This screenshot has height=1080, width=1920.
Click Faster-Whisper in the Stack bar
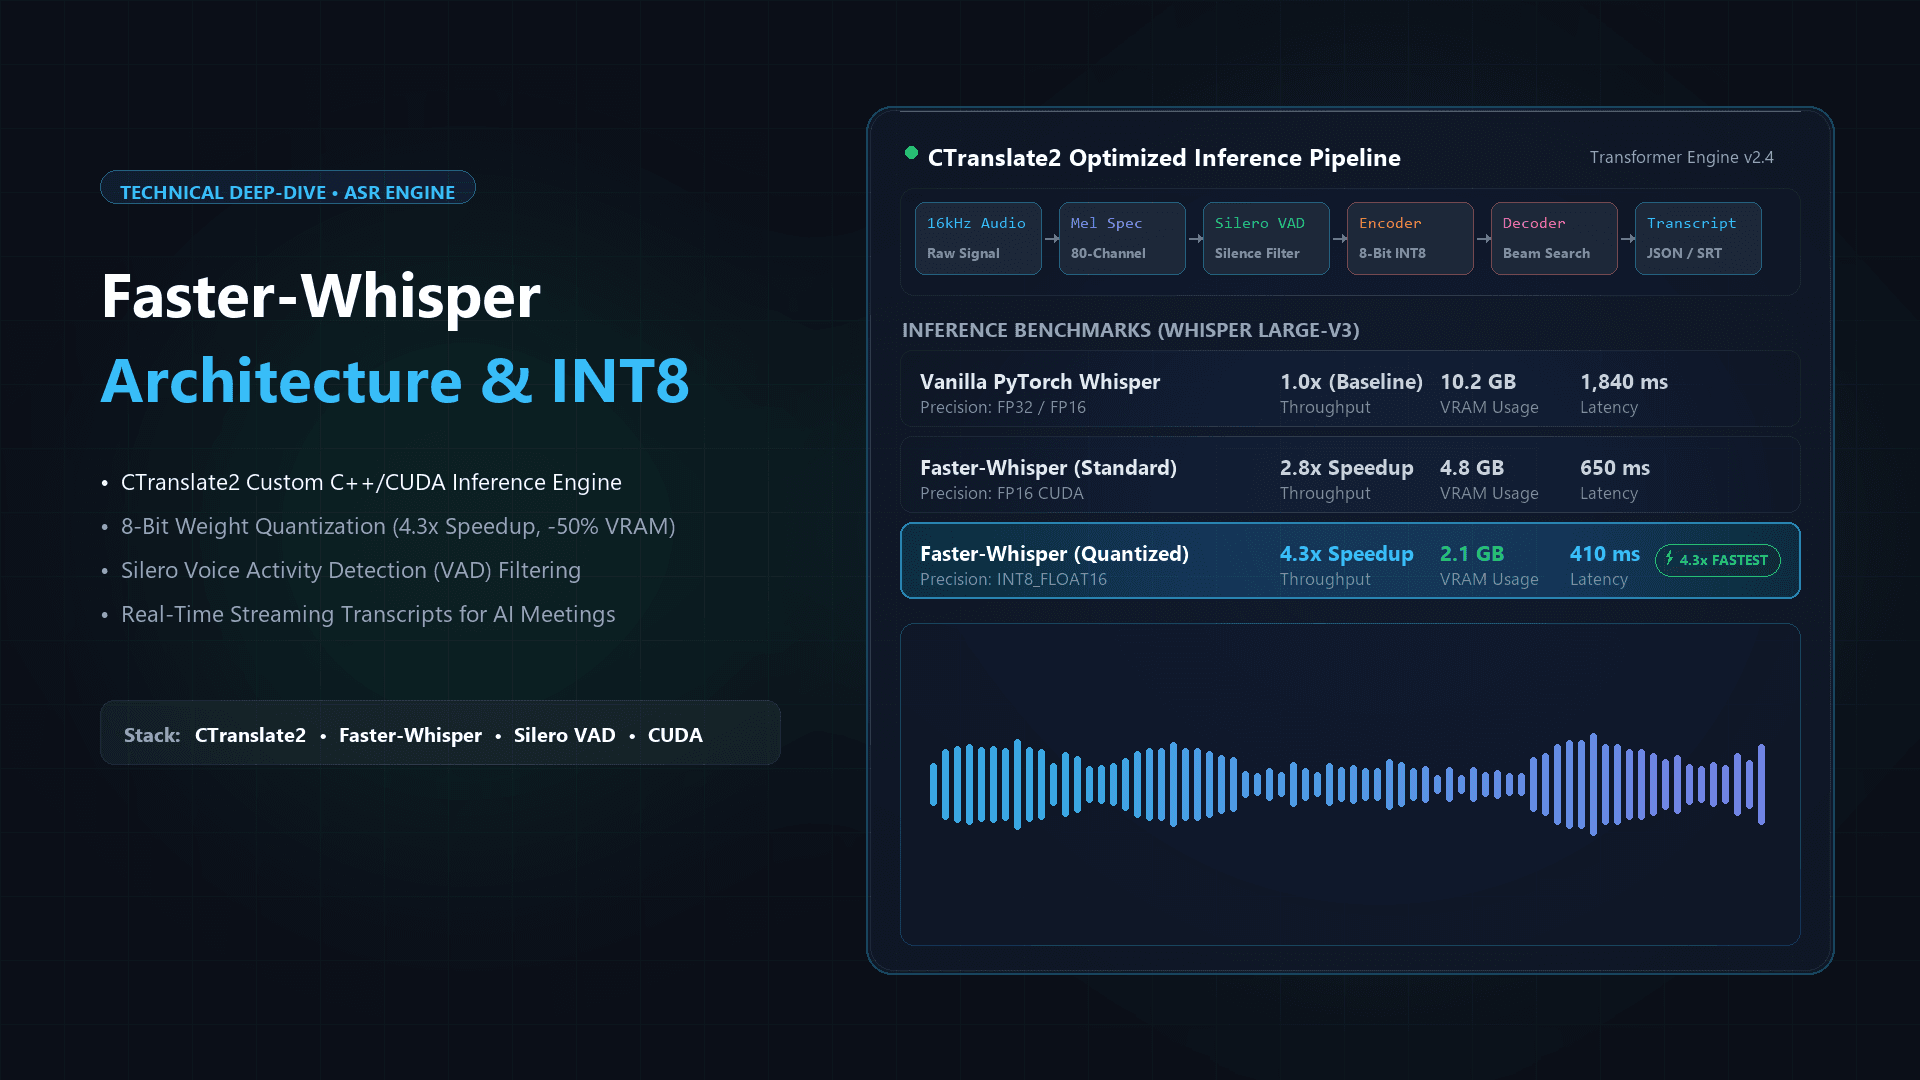(x=410, y=736)
